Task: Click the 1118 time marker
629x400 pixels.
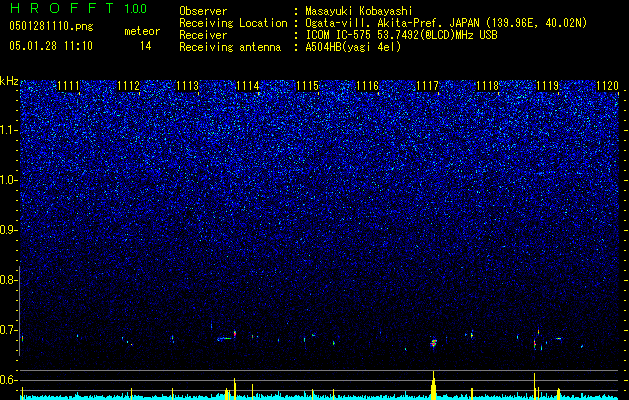Action: pyautogui.click(x=487, y=86)
